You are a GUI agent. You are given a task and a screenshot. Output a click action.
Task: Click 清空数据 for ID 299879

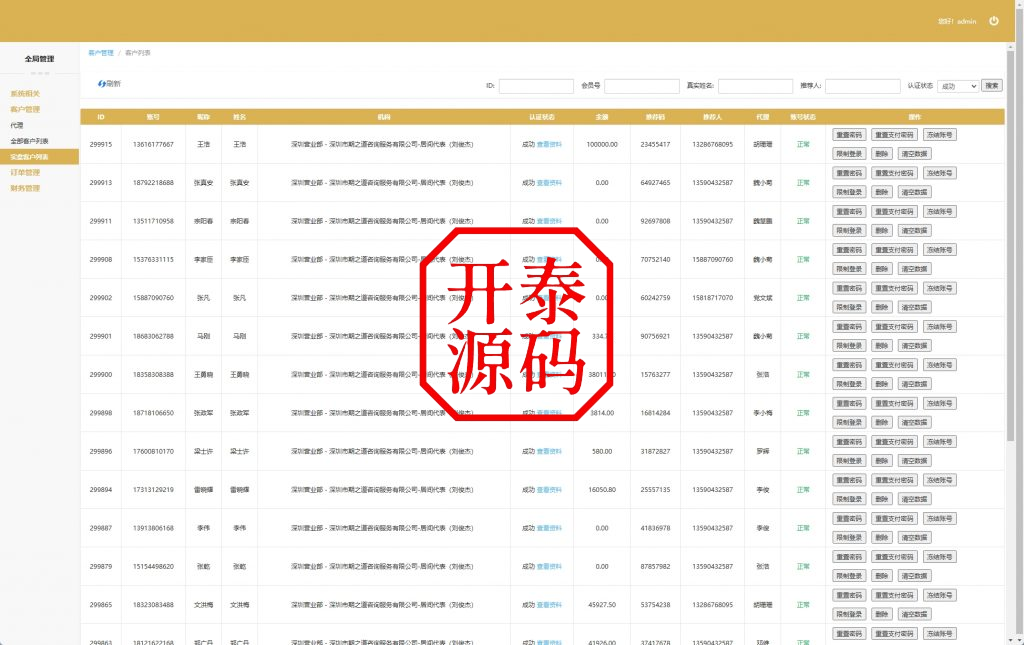pyautogui.click(x=914, y=576)
